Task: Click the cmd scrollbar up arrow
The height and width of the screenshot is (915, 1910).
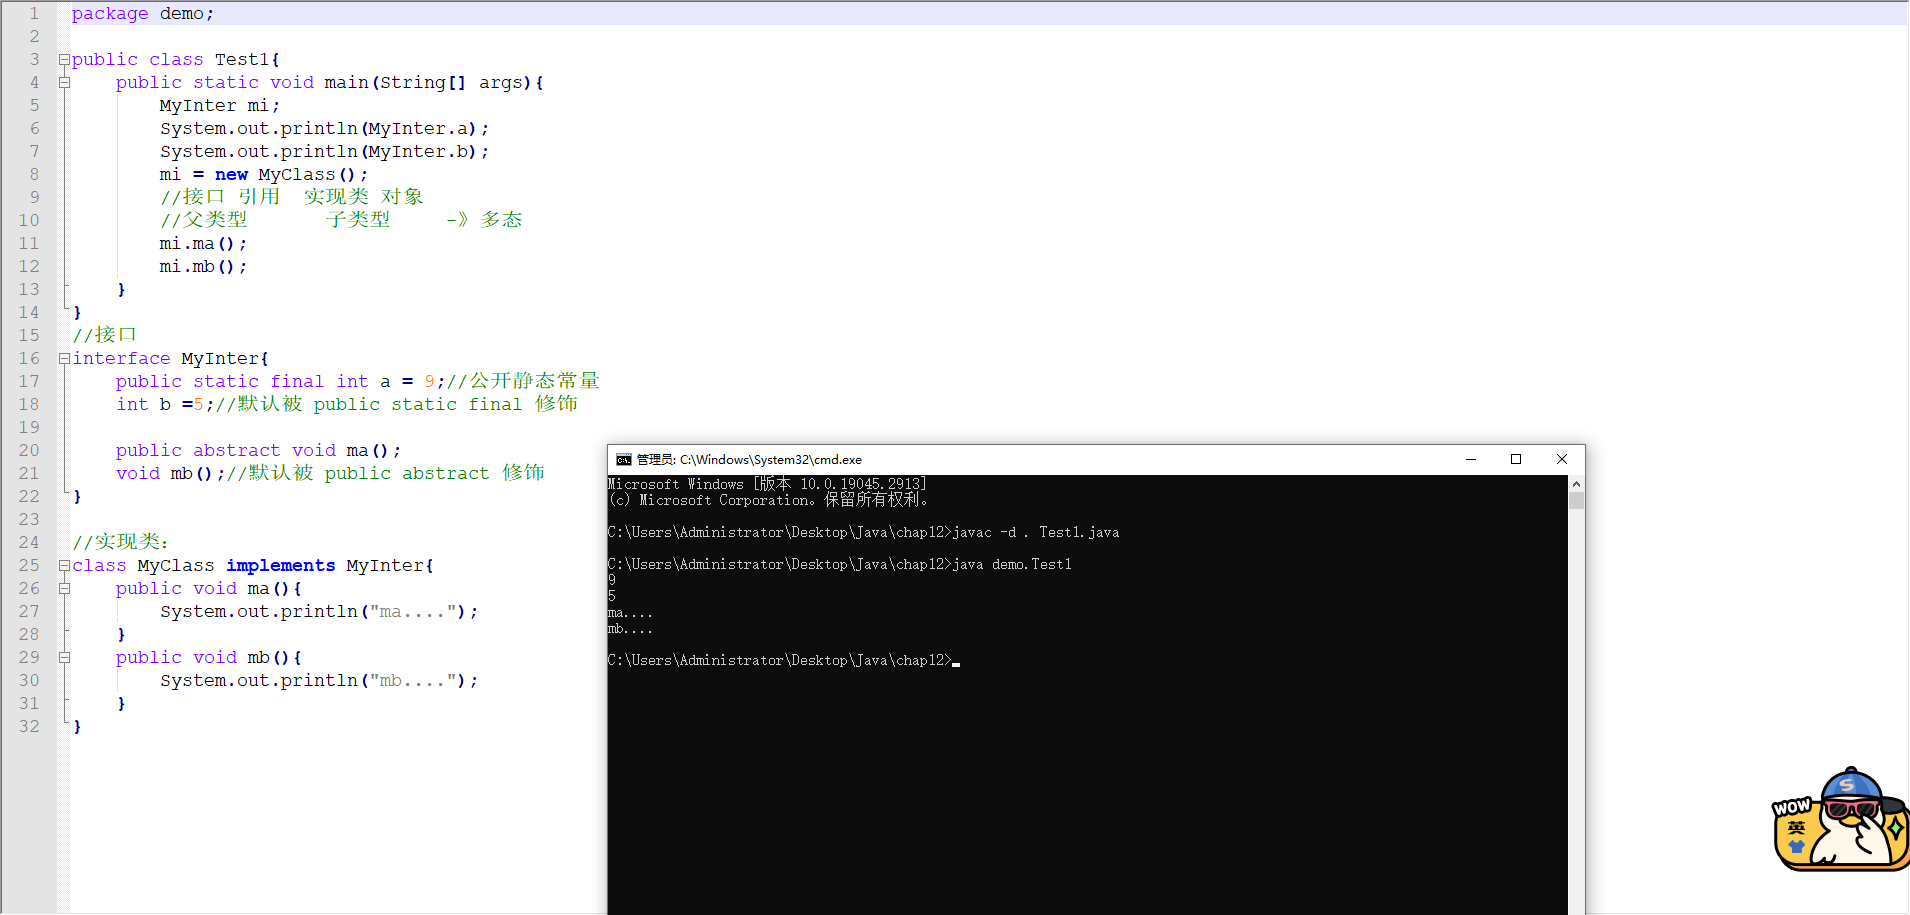Action: coord(1576,484)
